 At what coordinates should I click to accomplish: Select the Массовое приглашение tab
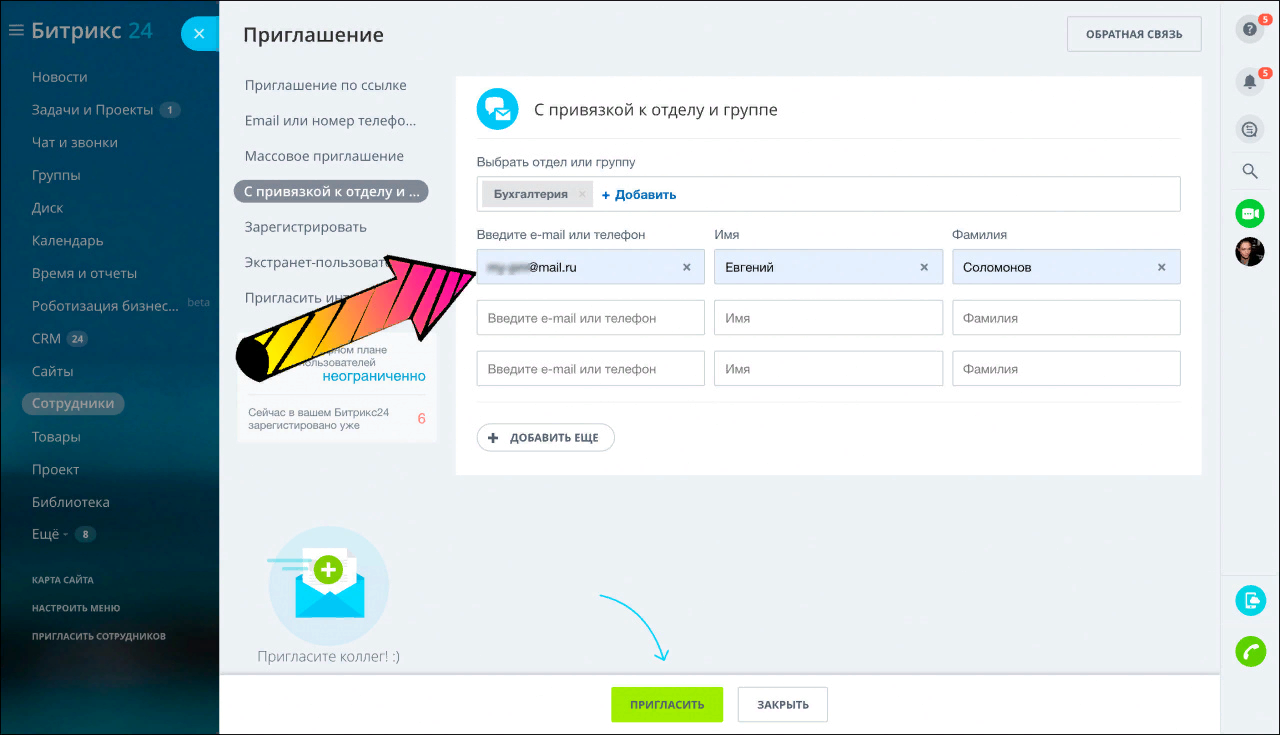coord(324,156)
